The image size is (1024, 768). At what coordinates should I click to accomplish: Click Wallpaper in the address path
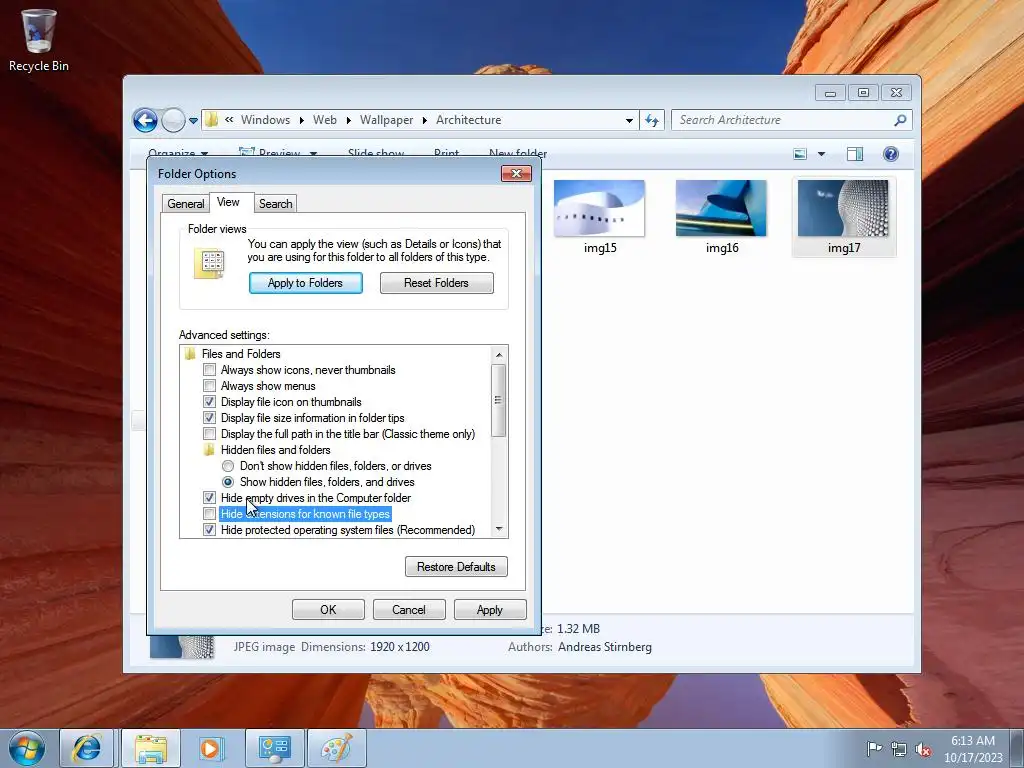tap(386, 120)
